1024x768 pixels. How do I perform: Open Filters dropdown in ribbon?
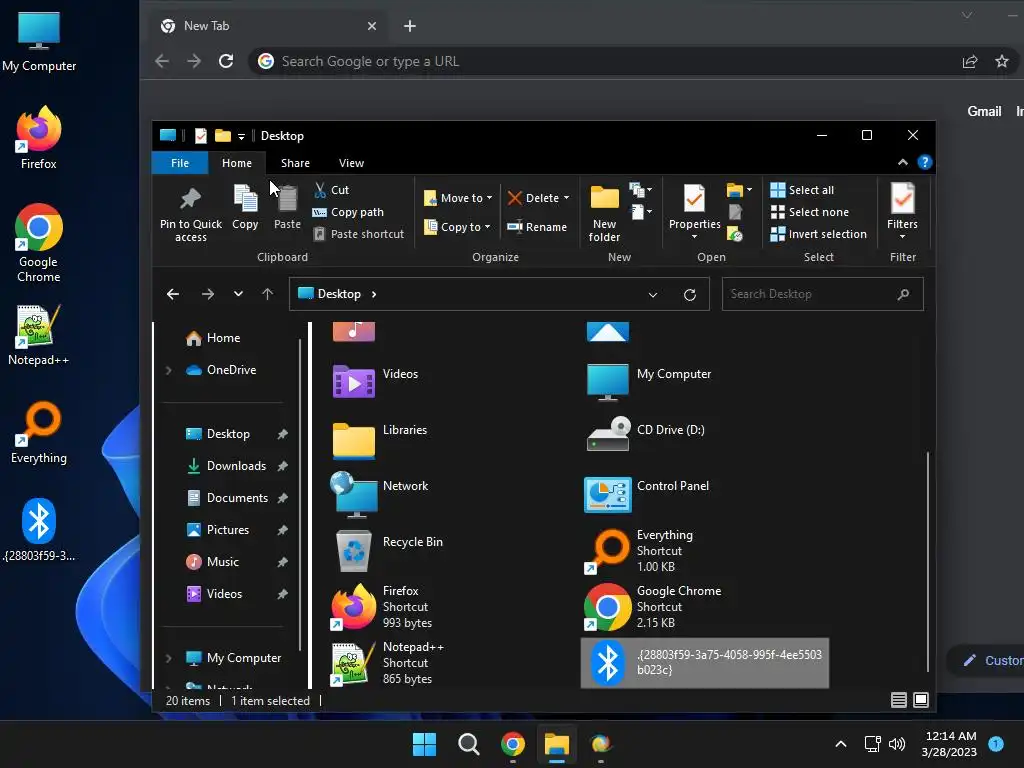(x=903, y=212)
